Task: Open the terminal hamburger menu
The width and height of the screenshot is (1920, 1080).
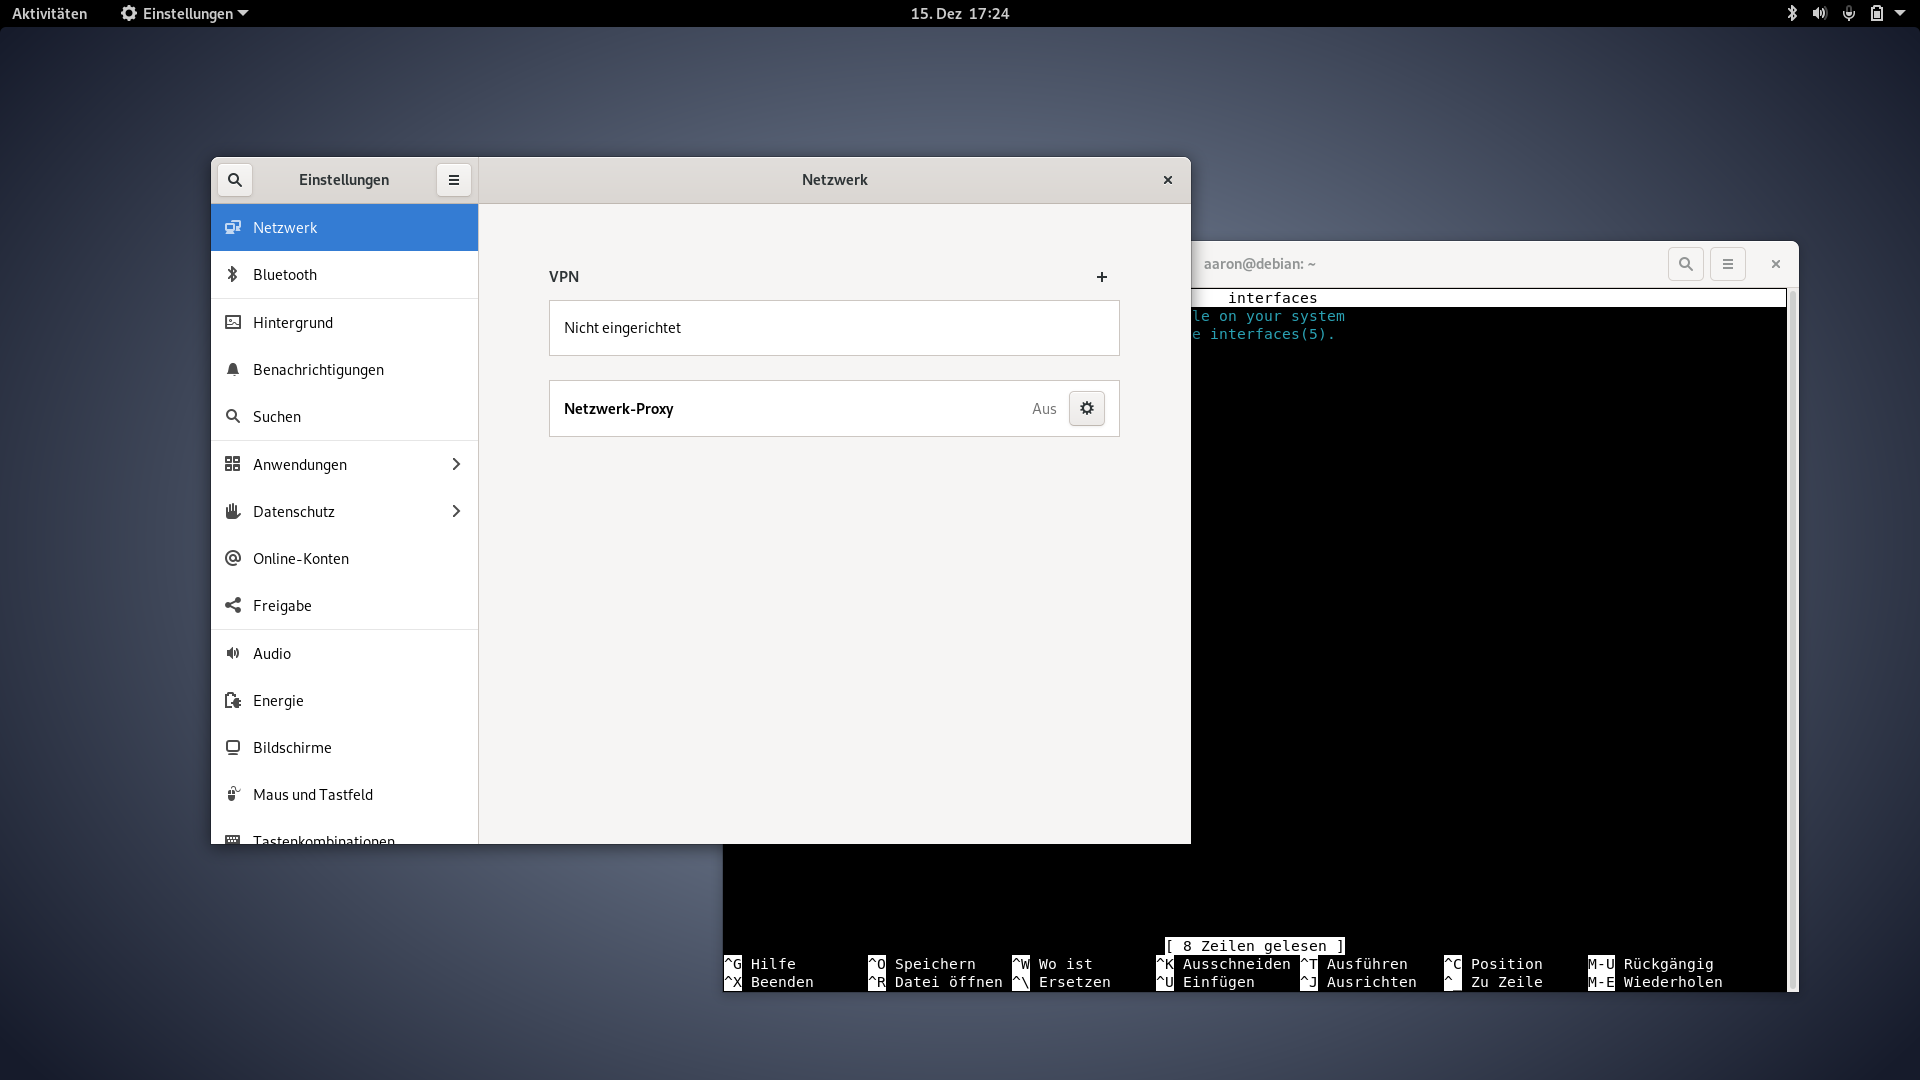Action: coord(1728,264)
